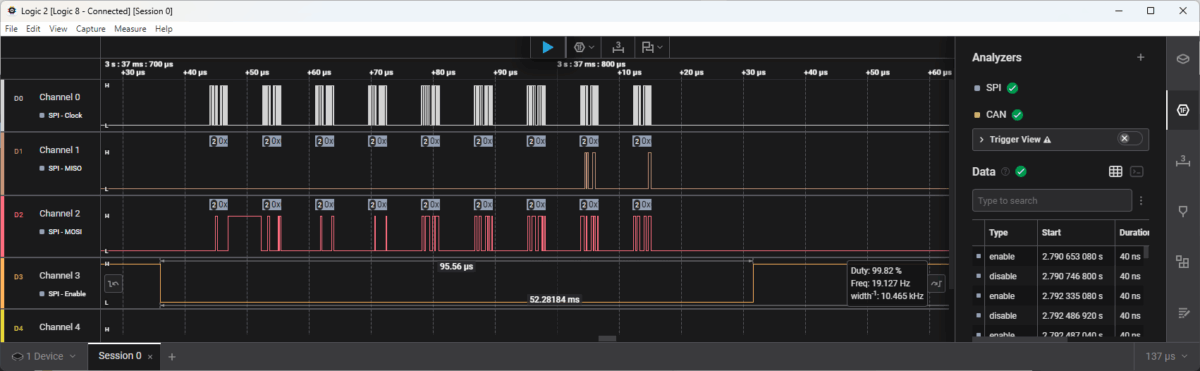
Task: Open the Edit menu
Action: point(34,29)
